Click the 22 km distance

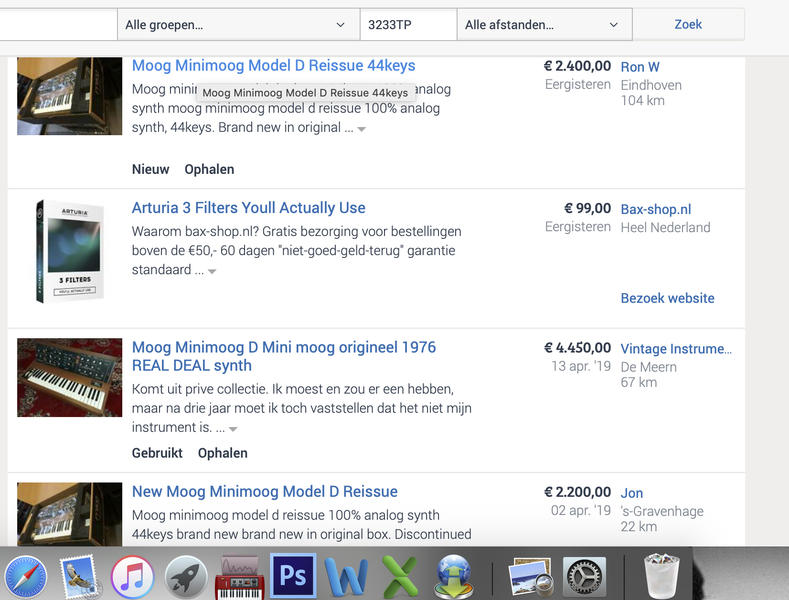click(639, 527)
